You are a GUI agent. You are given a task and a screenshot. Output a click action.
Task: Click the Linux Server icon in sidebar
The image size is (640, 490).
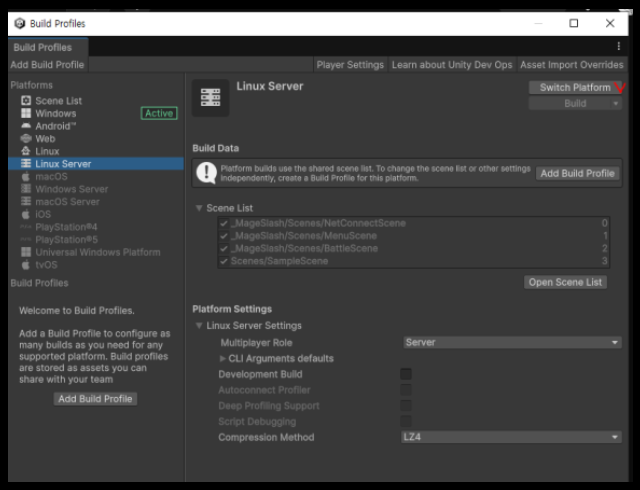click(x=26, y=164)
